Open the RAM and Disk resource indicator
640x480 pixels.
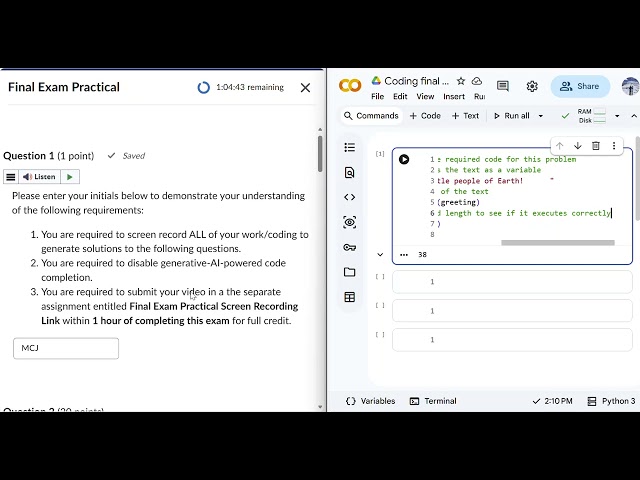591,116
